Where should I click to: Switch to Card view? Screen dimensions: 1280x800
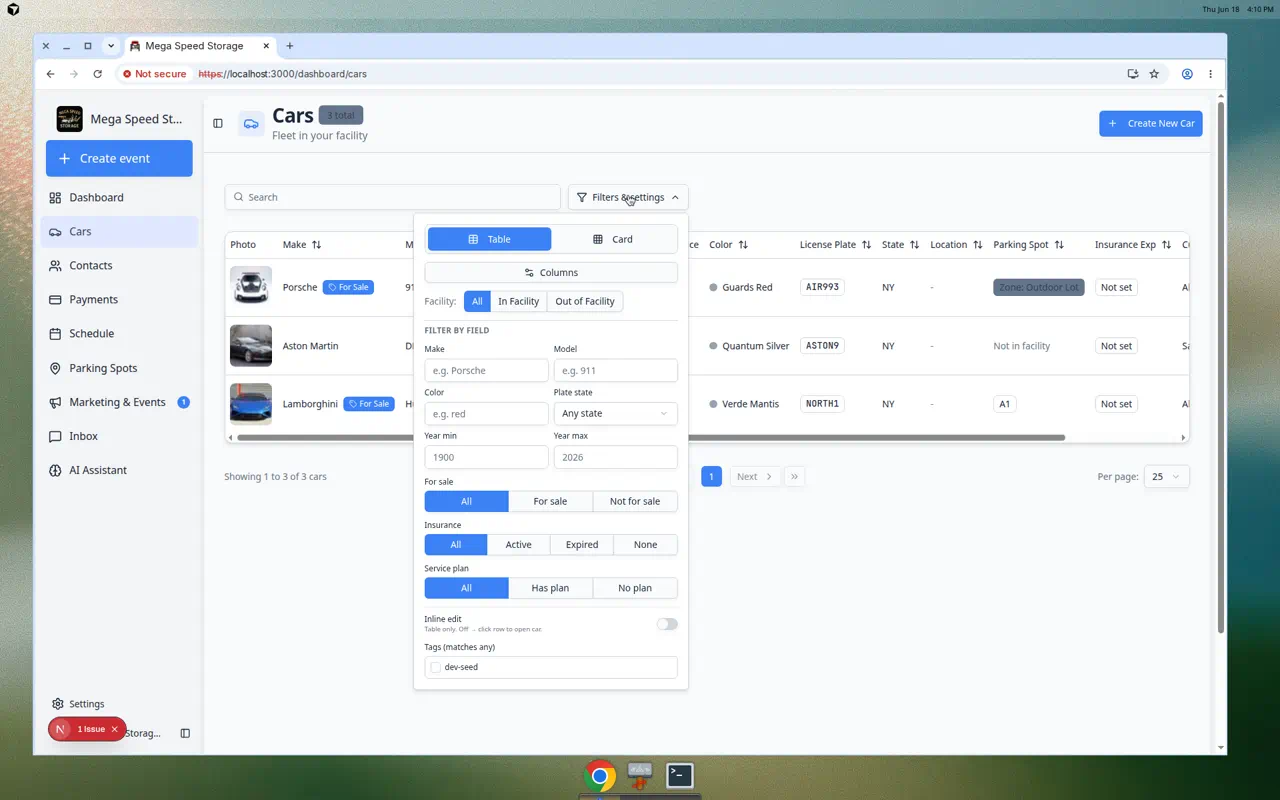point(613,239)
